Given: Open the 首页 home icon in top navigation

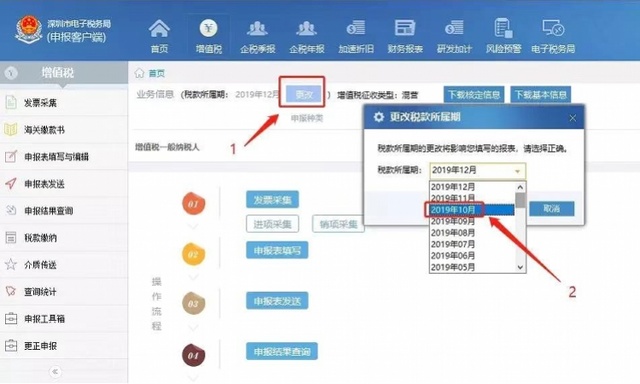Looking at the screenshot, I should (159, 29).
